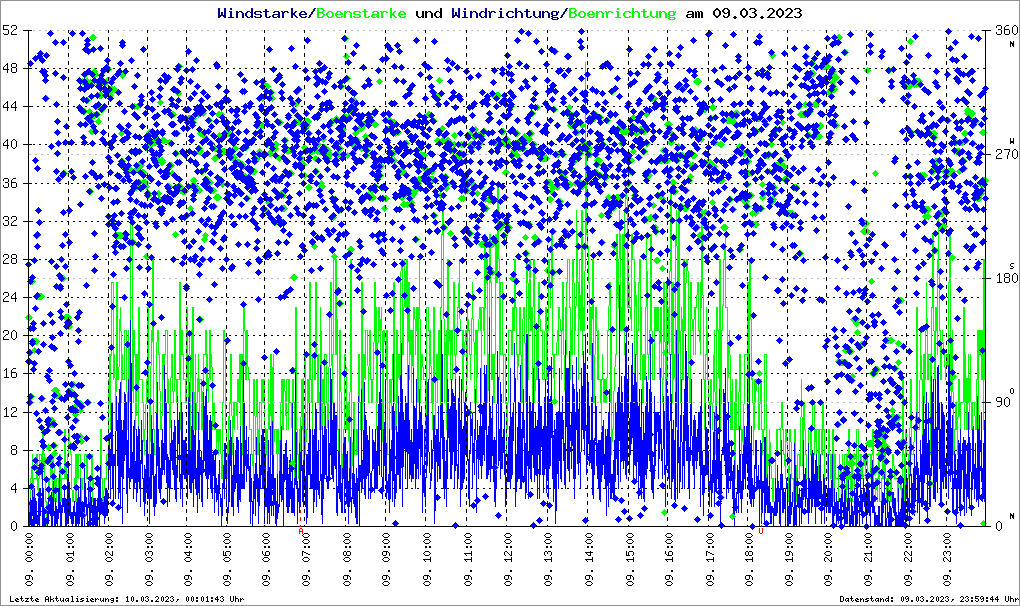Select the red sunset marker "U" after 18:00
This screenshot has width=1020, height=606.
(760, 531)
